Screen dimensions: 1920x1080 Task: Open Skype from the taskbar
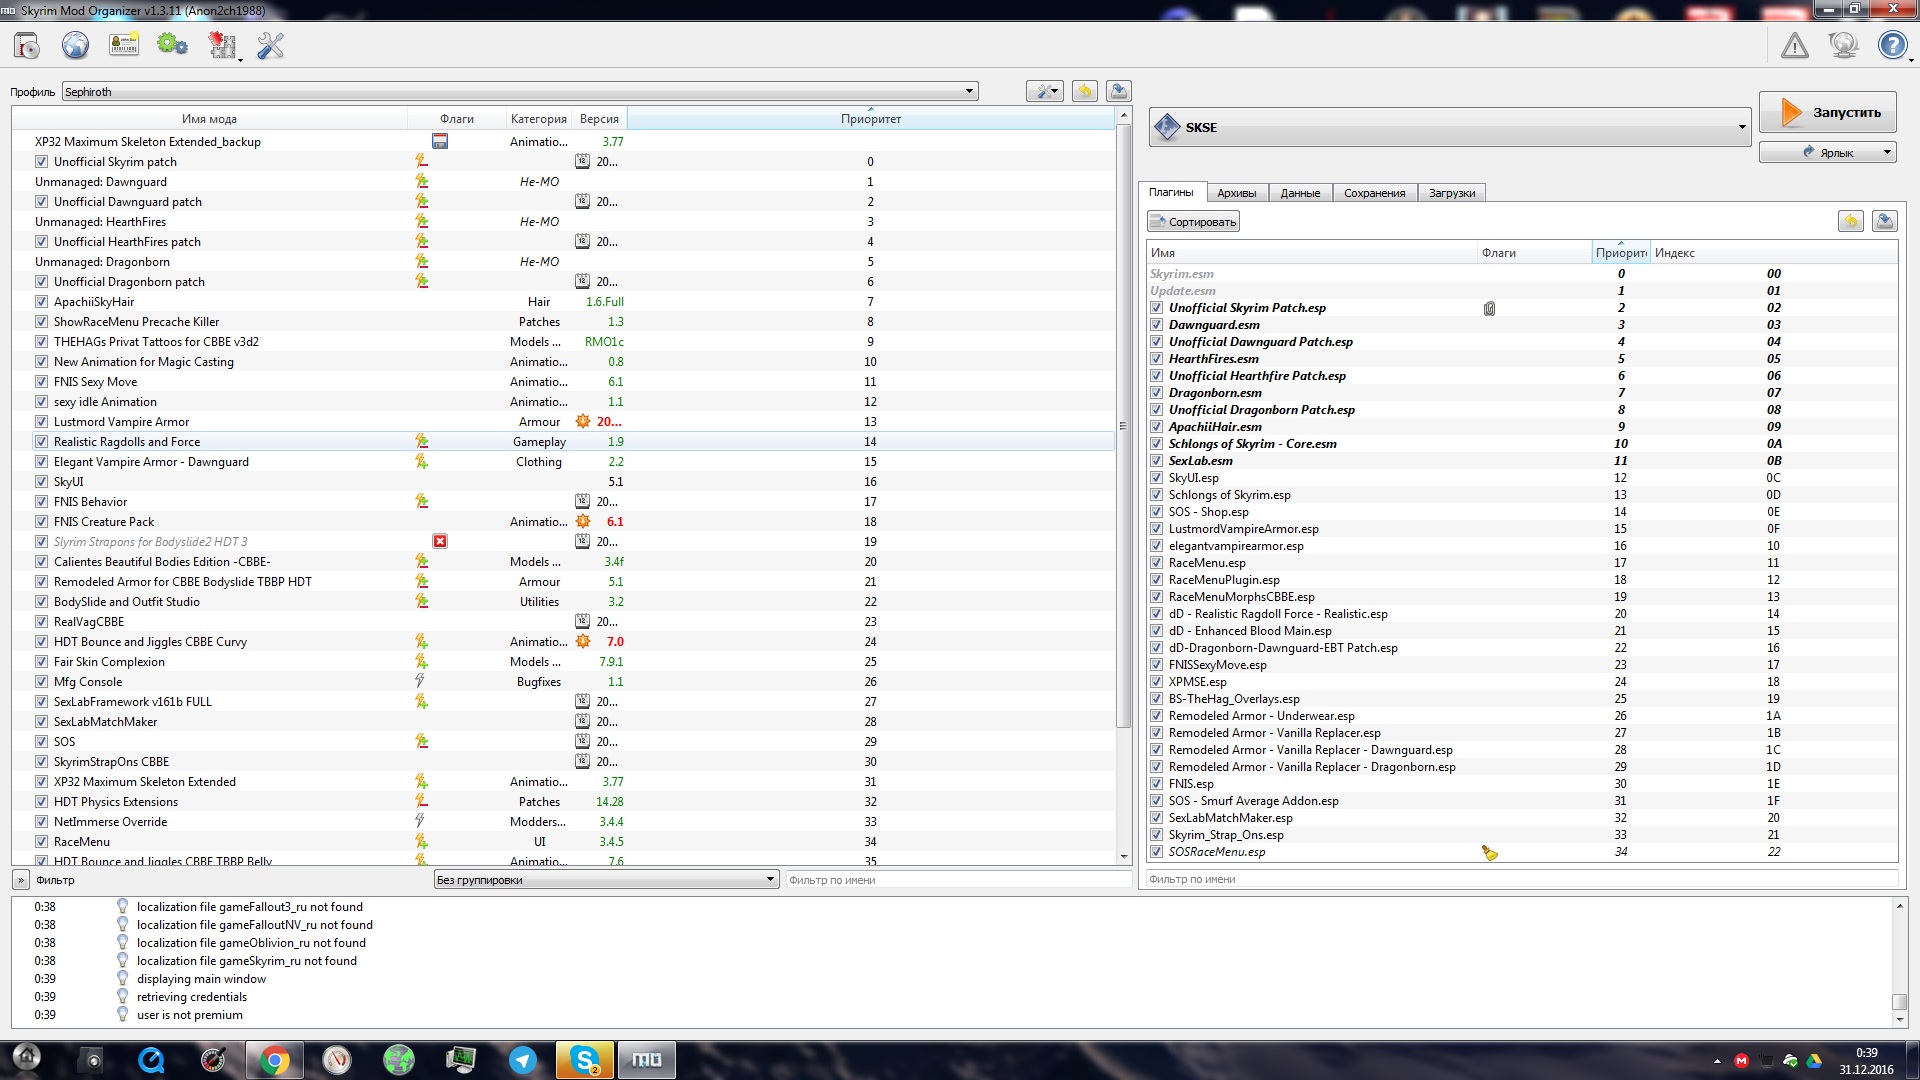click(585, 1060)
